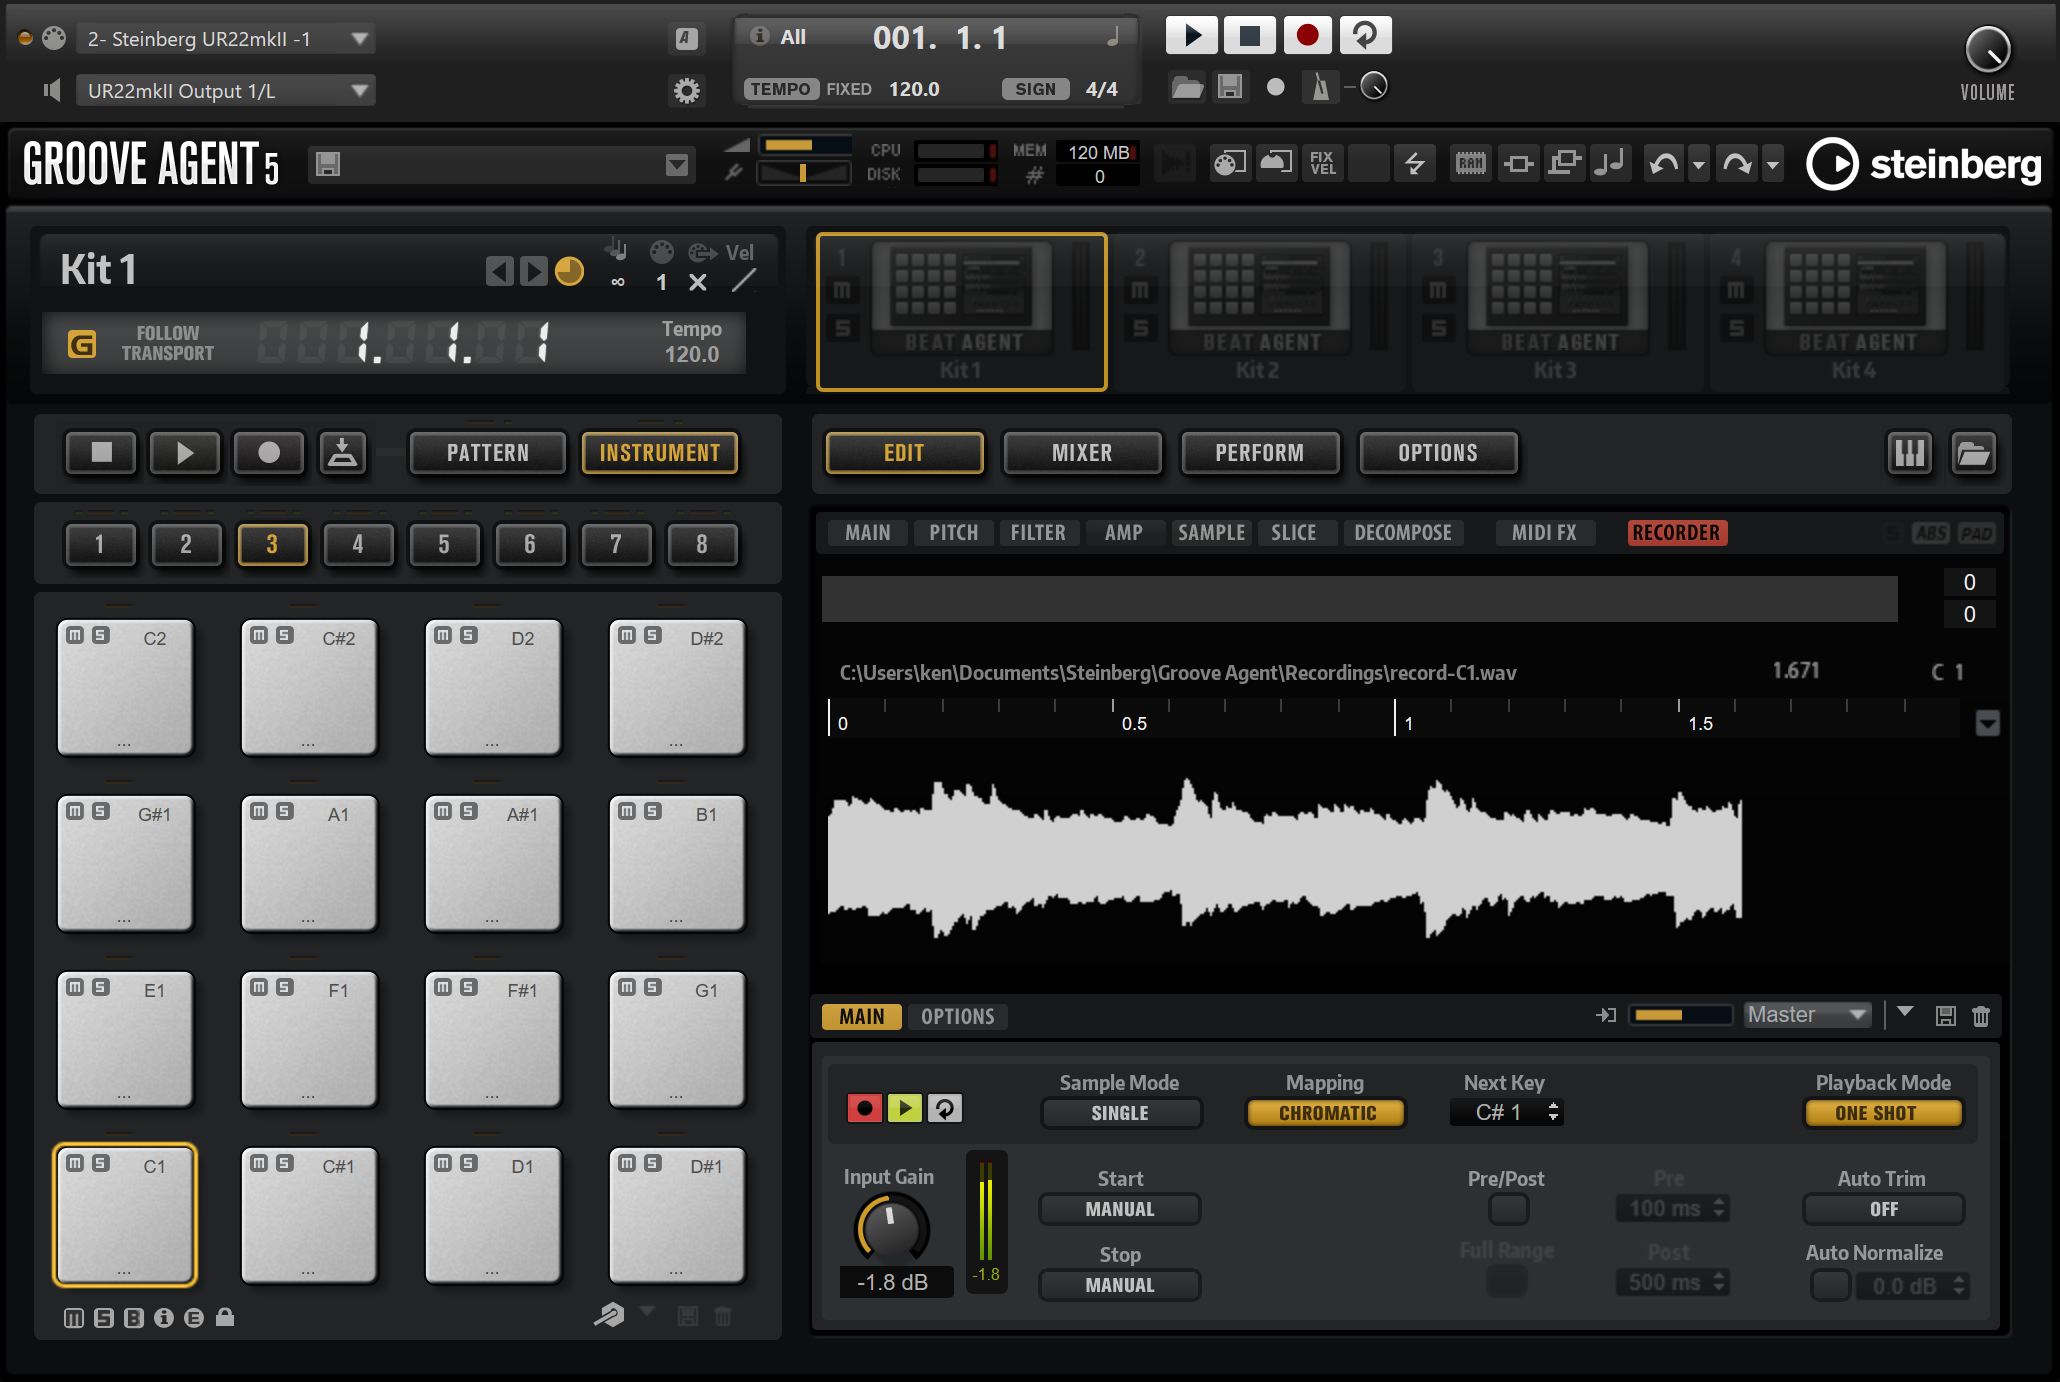
Task: Switch to PATTERN pads
Action: [488, 453]
